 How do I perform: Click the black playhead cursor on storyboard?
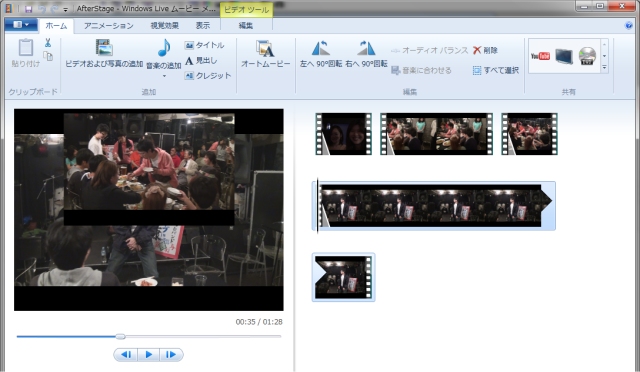point(318,205)
